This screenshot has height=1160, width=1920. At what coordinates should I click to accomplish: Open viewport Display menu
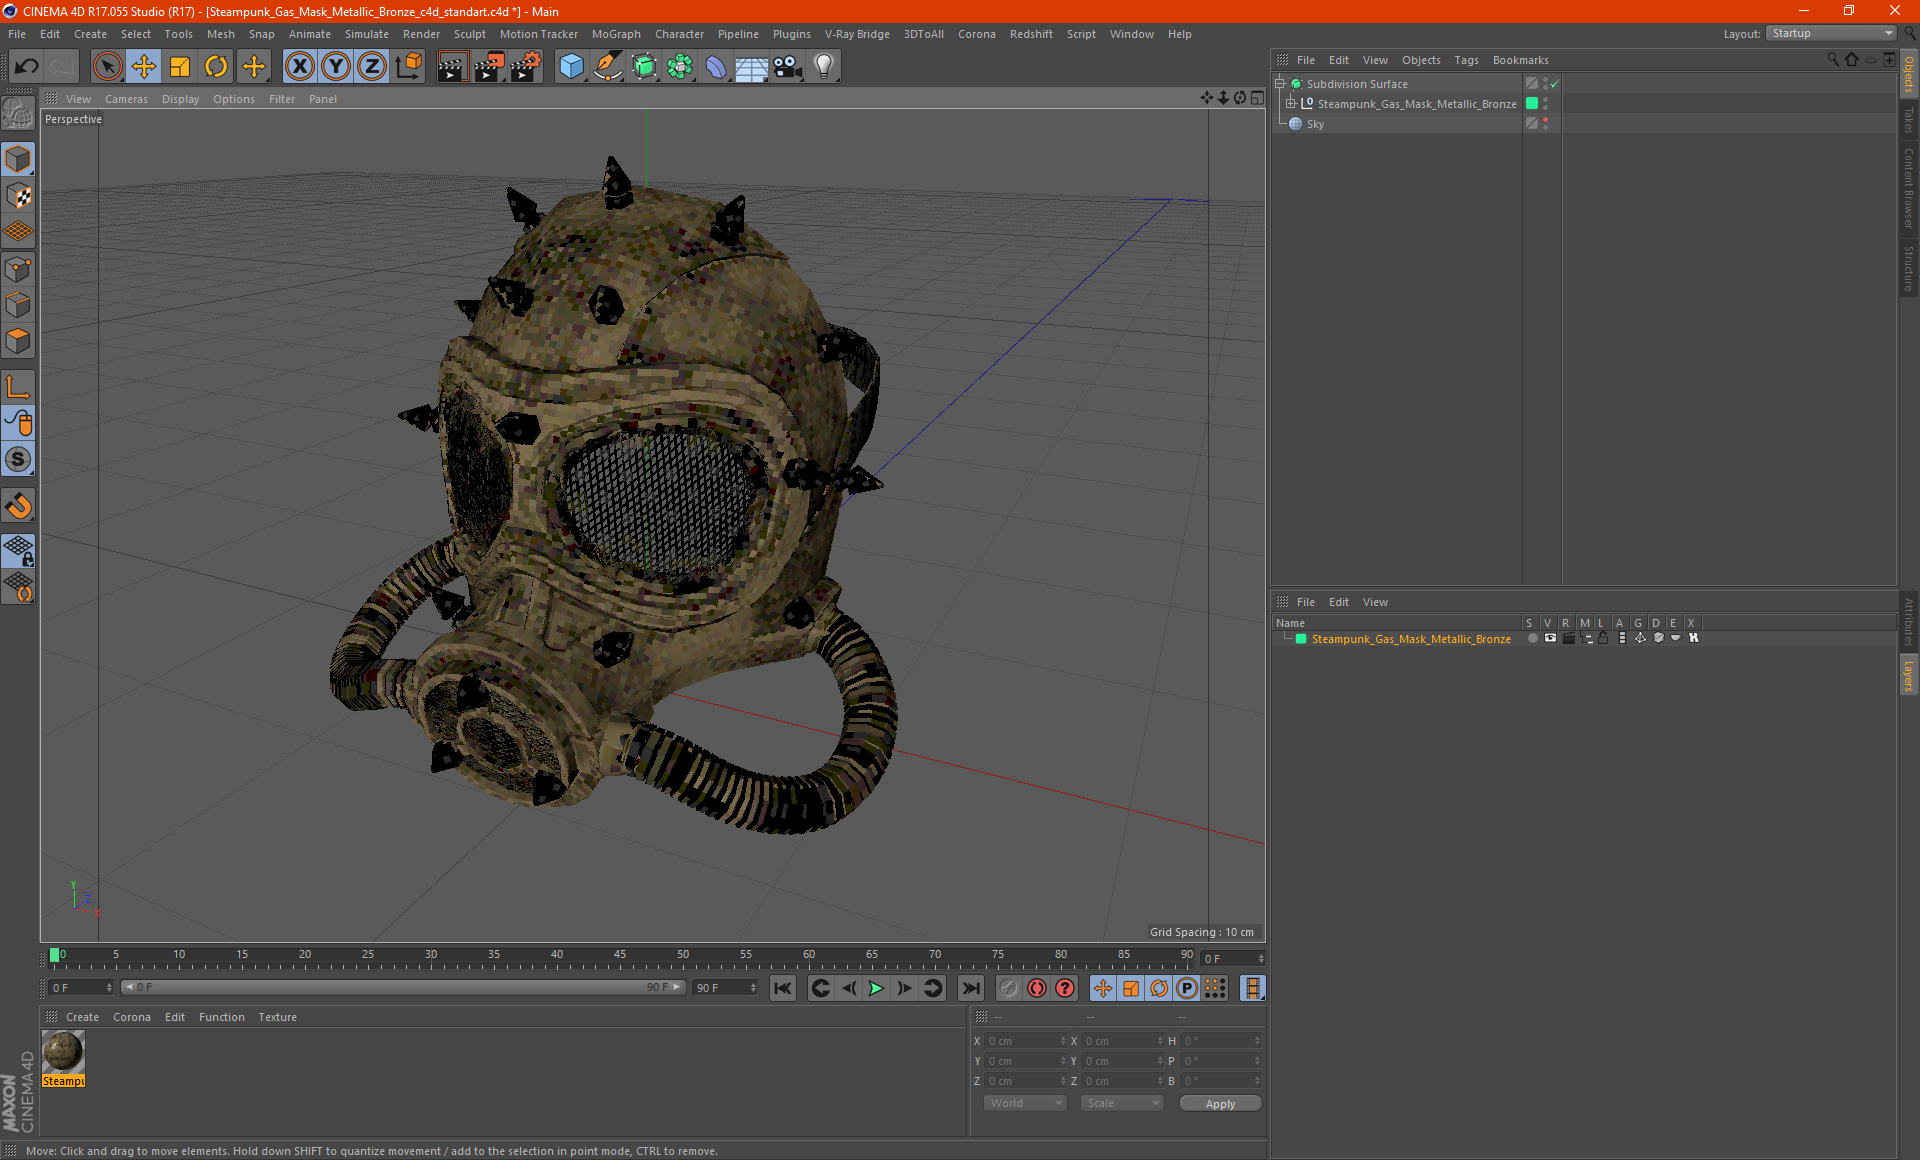coord(180,99)
